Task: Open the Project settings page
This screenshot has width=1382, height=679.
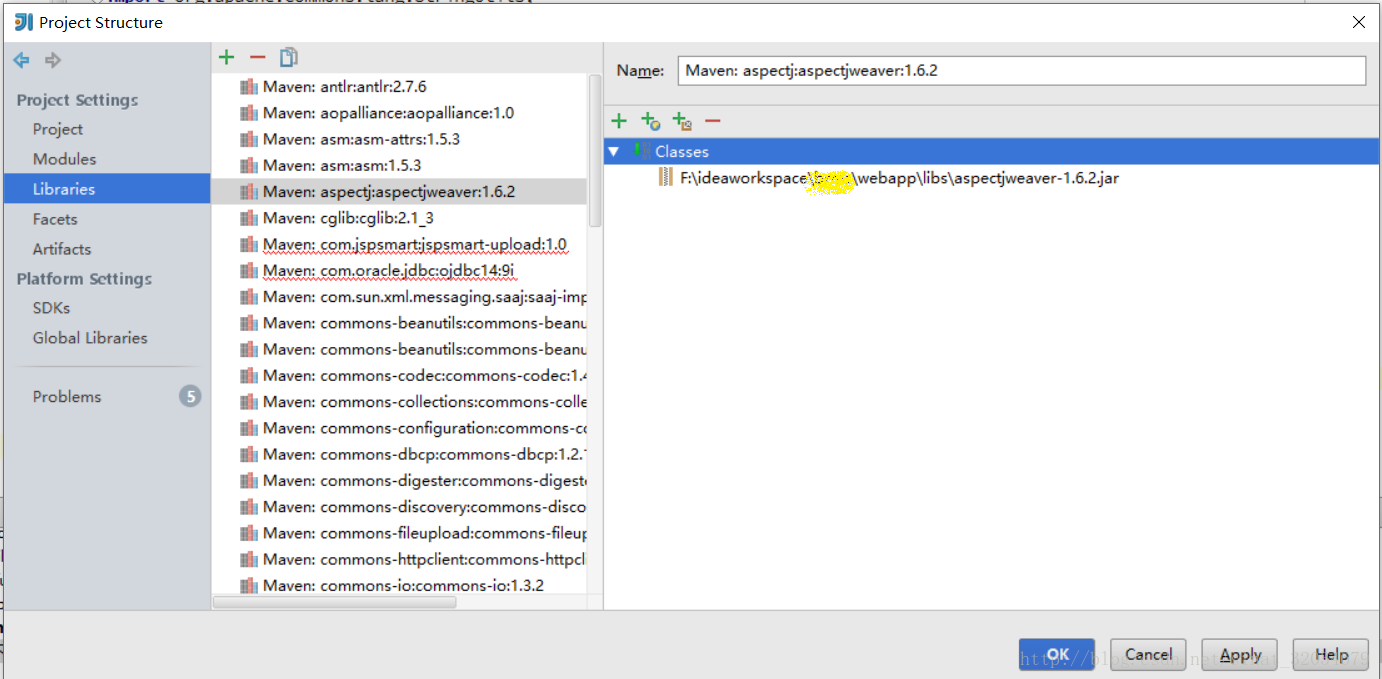Action: coord(58,129)
